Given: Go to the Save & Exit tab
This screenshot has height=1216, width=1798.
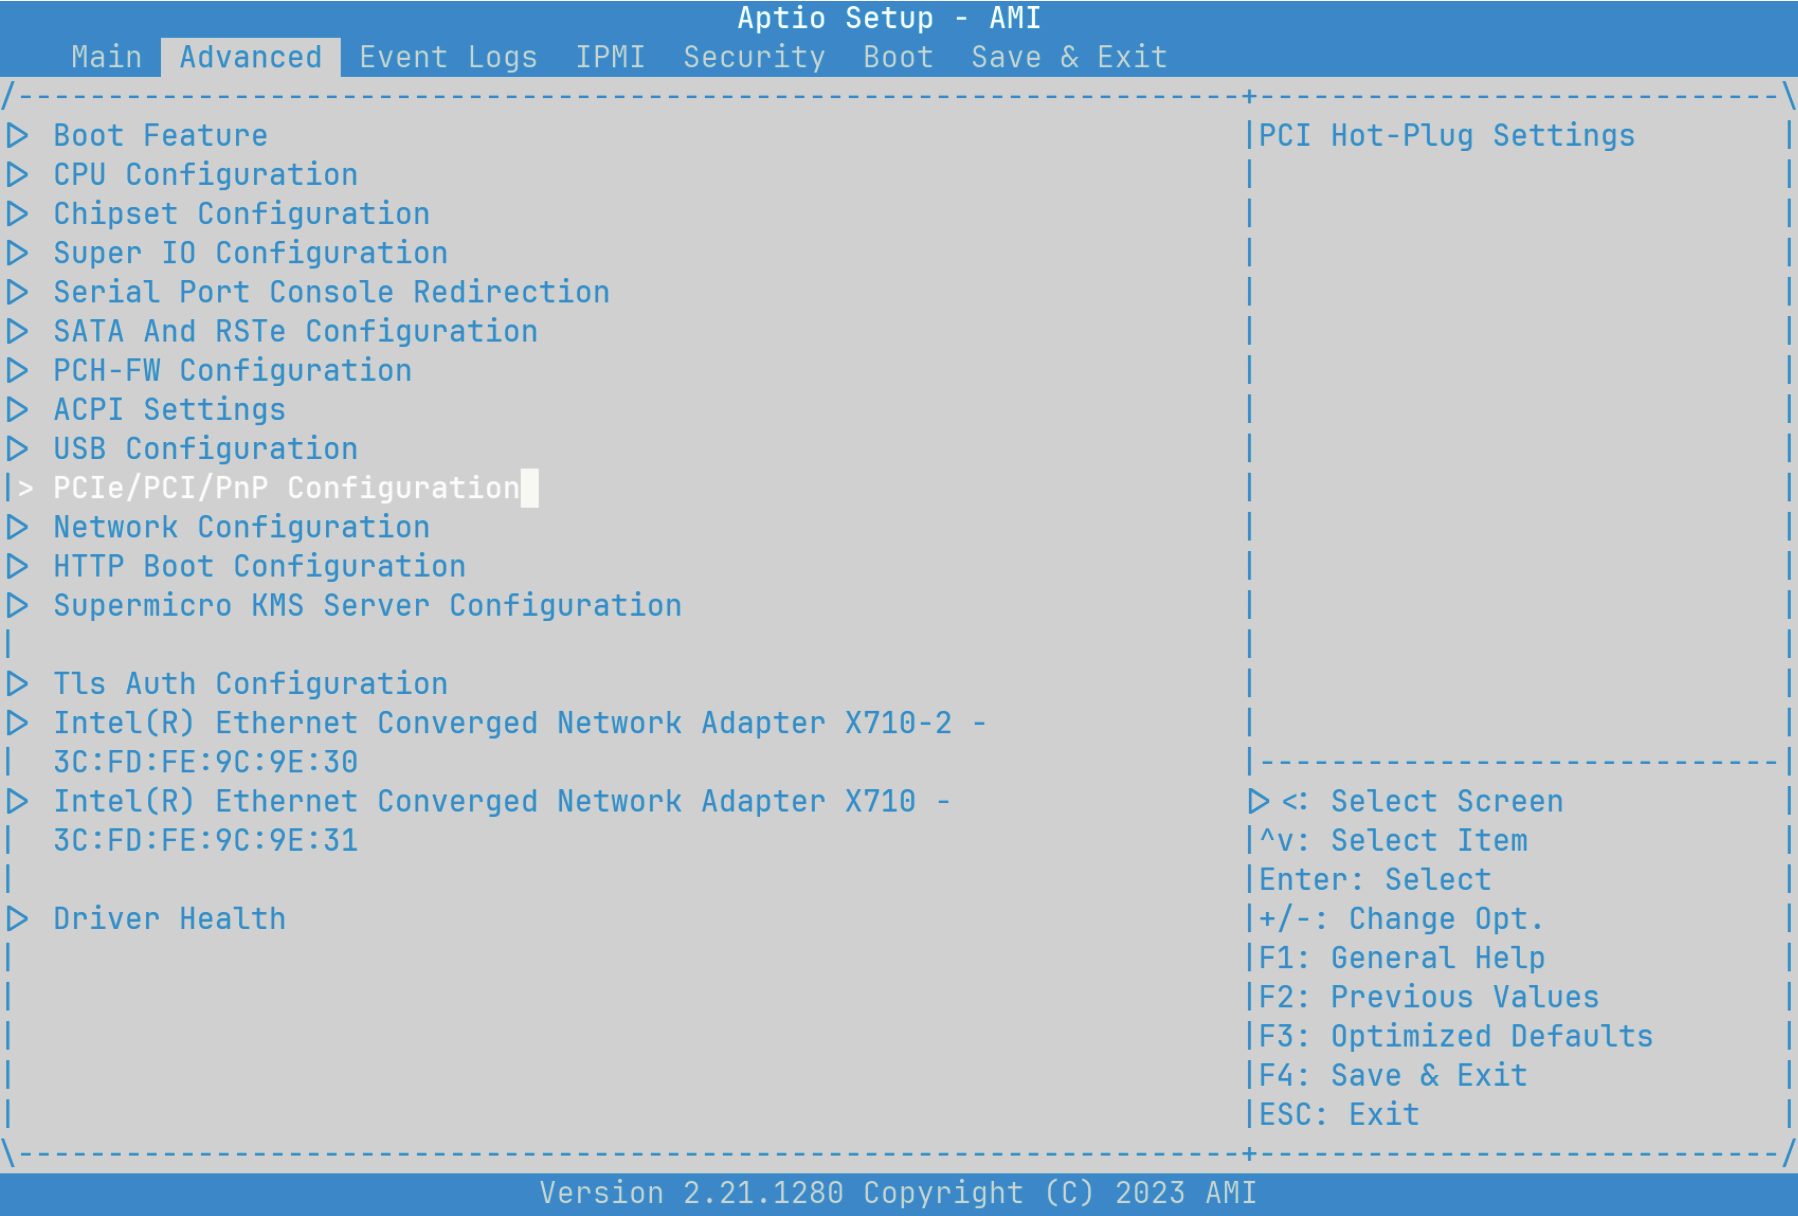Looking at the screenshot, I should (1069, 57).
